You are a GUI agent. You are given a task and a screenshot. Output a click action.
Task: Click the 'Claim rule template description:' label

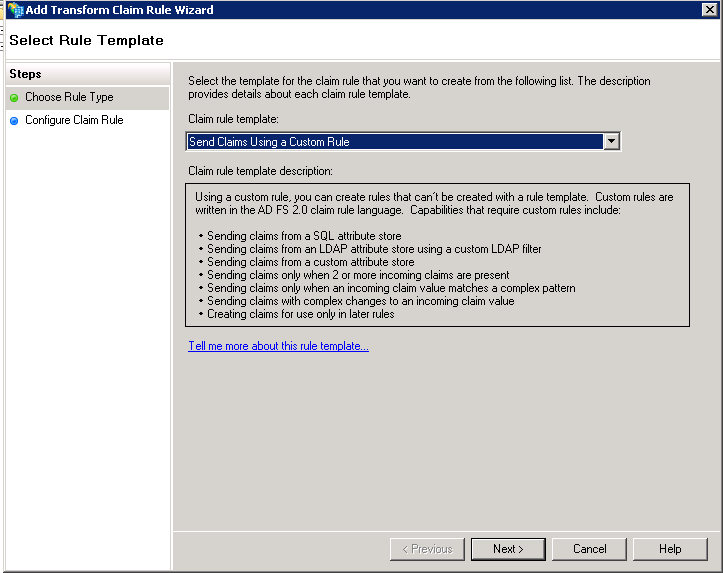pyautogui.click(x=260, y=171)
